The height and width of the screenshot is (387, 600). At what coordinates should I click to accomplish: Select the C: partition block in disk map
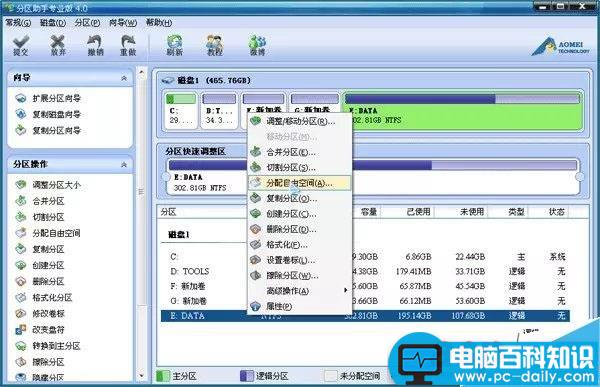(181, 110)
